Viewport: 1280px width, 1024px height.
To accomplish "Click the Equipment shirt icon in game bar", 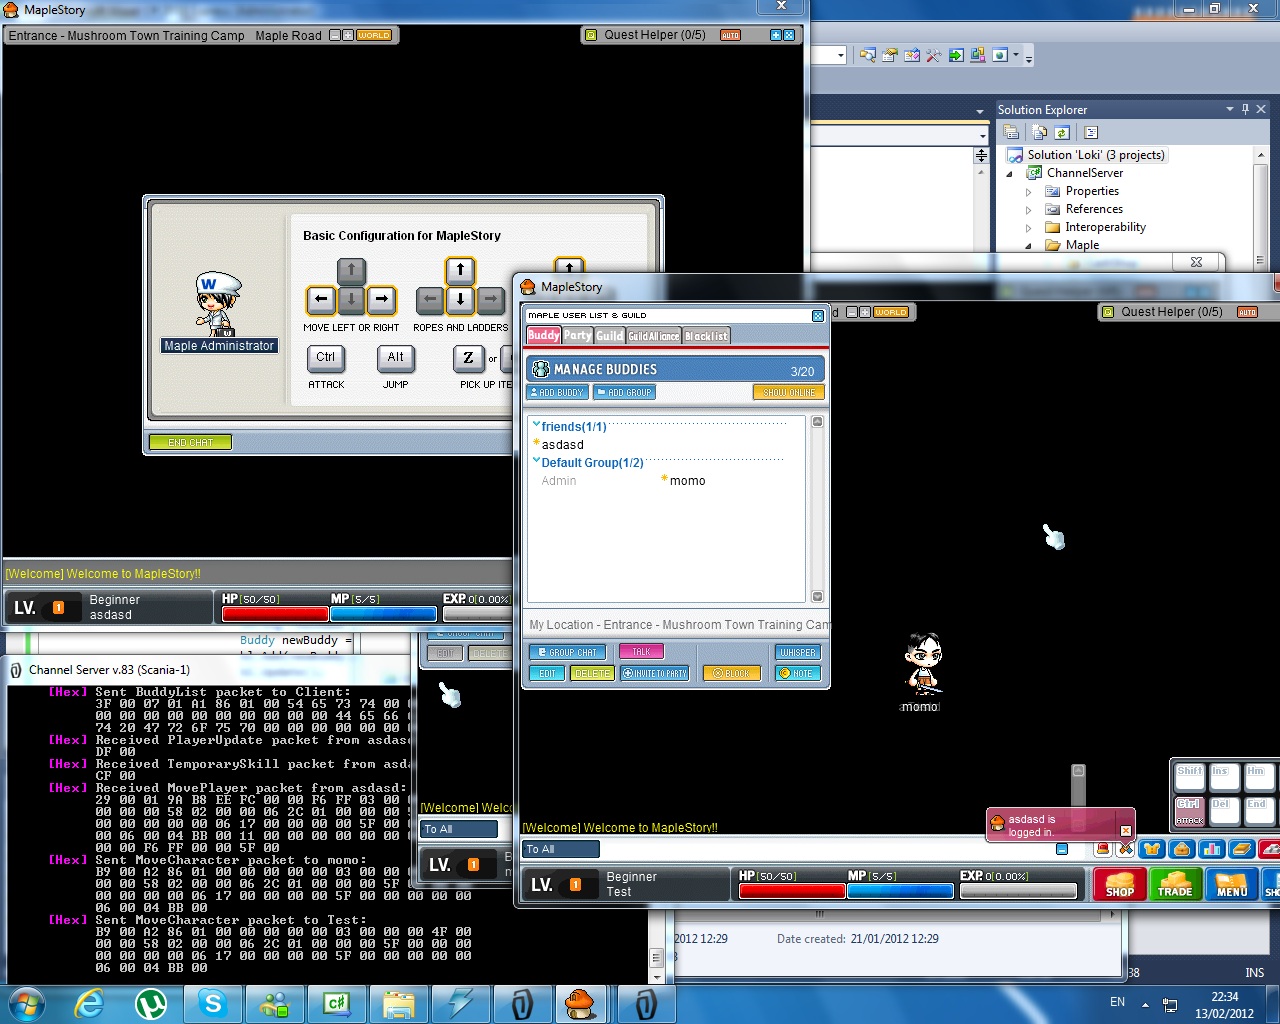I will pyautogui.click(x=1152, y=849).
